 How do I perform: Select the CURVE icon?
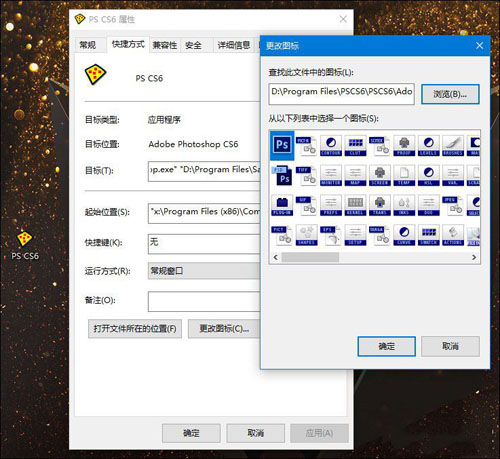click(x=404, y=235)
